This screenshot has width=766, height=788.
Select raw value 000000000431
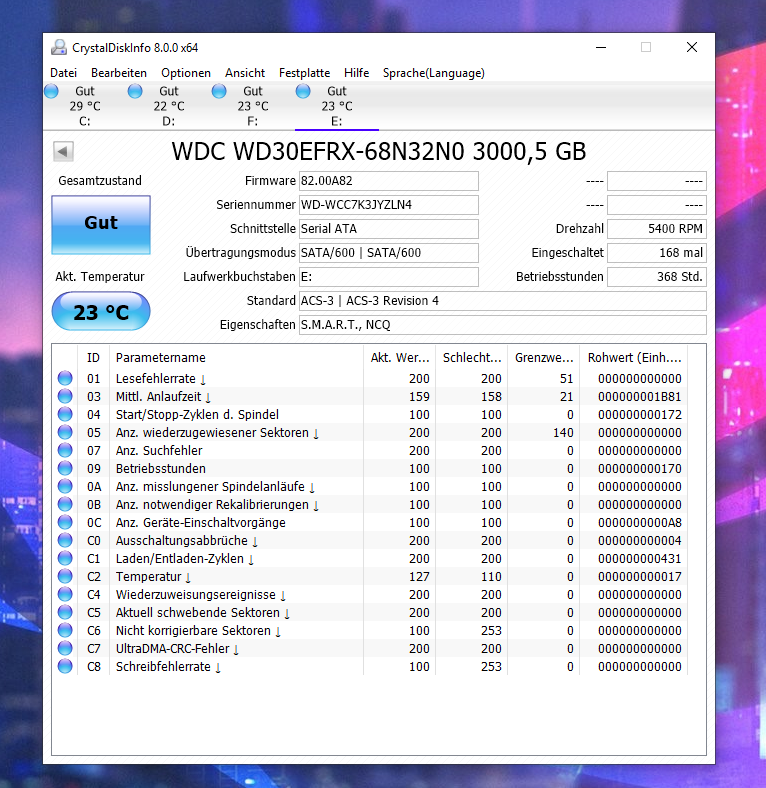click(x=640, y=558)
